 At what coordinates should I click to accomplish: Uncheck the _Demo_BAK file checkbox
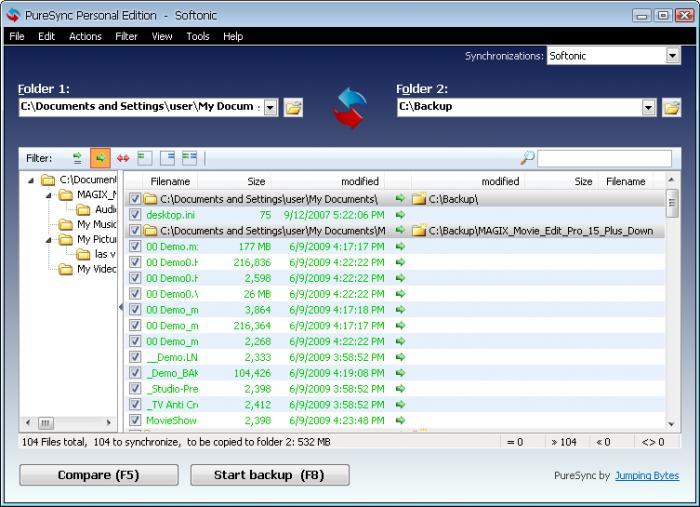[135, 373]
